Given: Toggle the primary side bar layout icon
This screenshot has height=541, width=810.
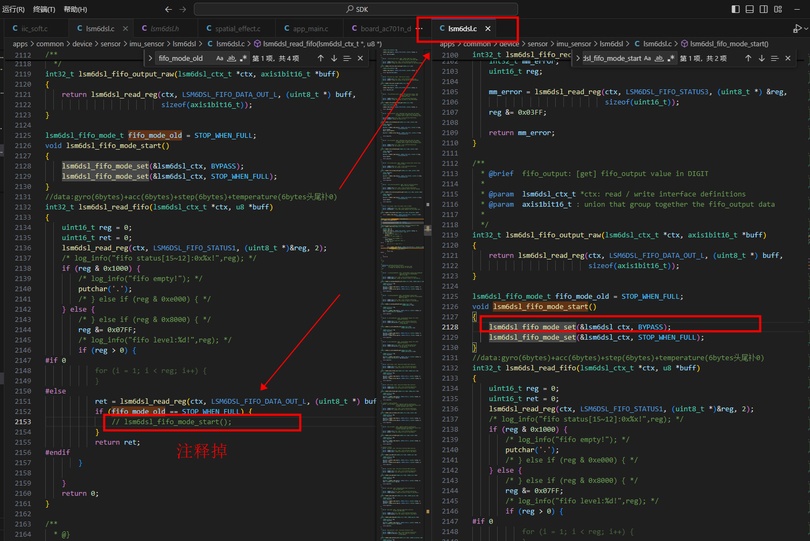Looking at the screenshot, I should click(x=736, y=9).
